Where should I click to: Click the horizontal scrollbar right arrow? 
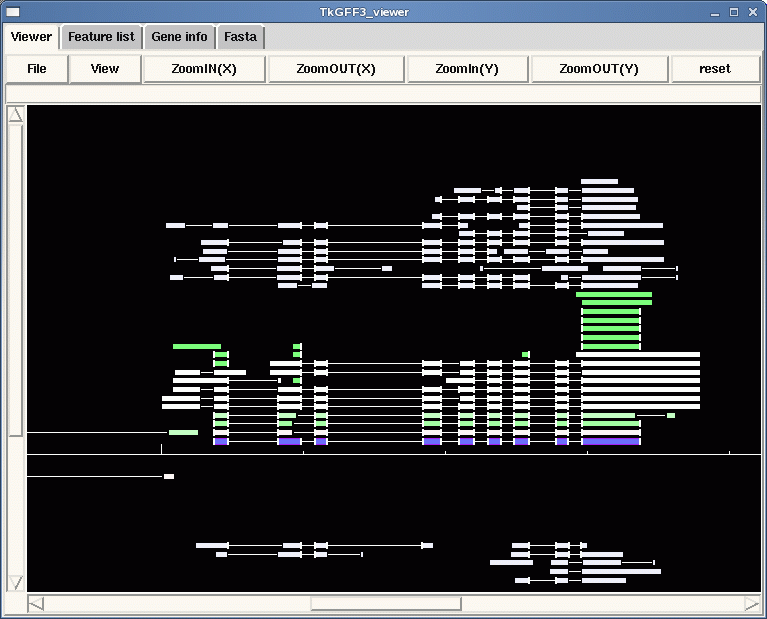(x=752, y=603)
